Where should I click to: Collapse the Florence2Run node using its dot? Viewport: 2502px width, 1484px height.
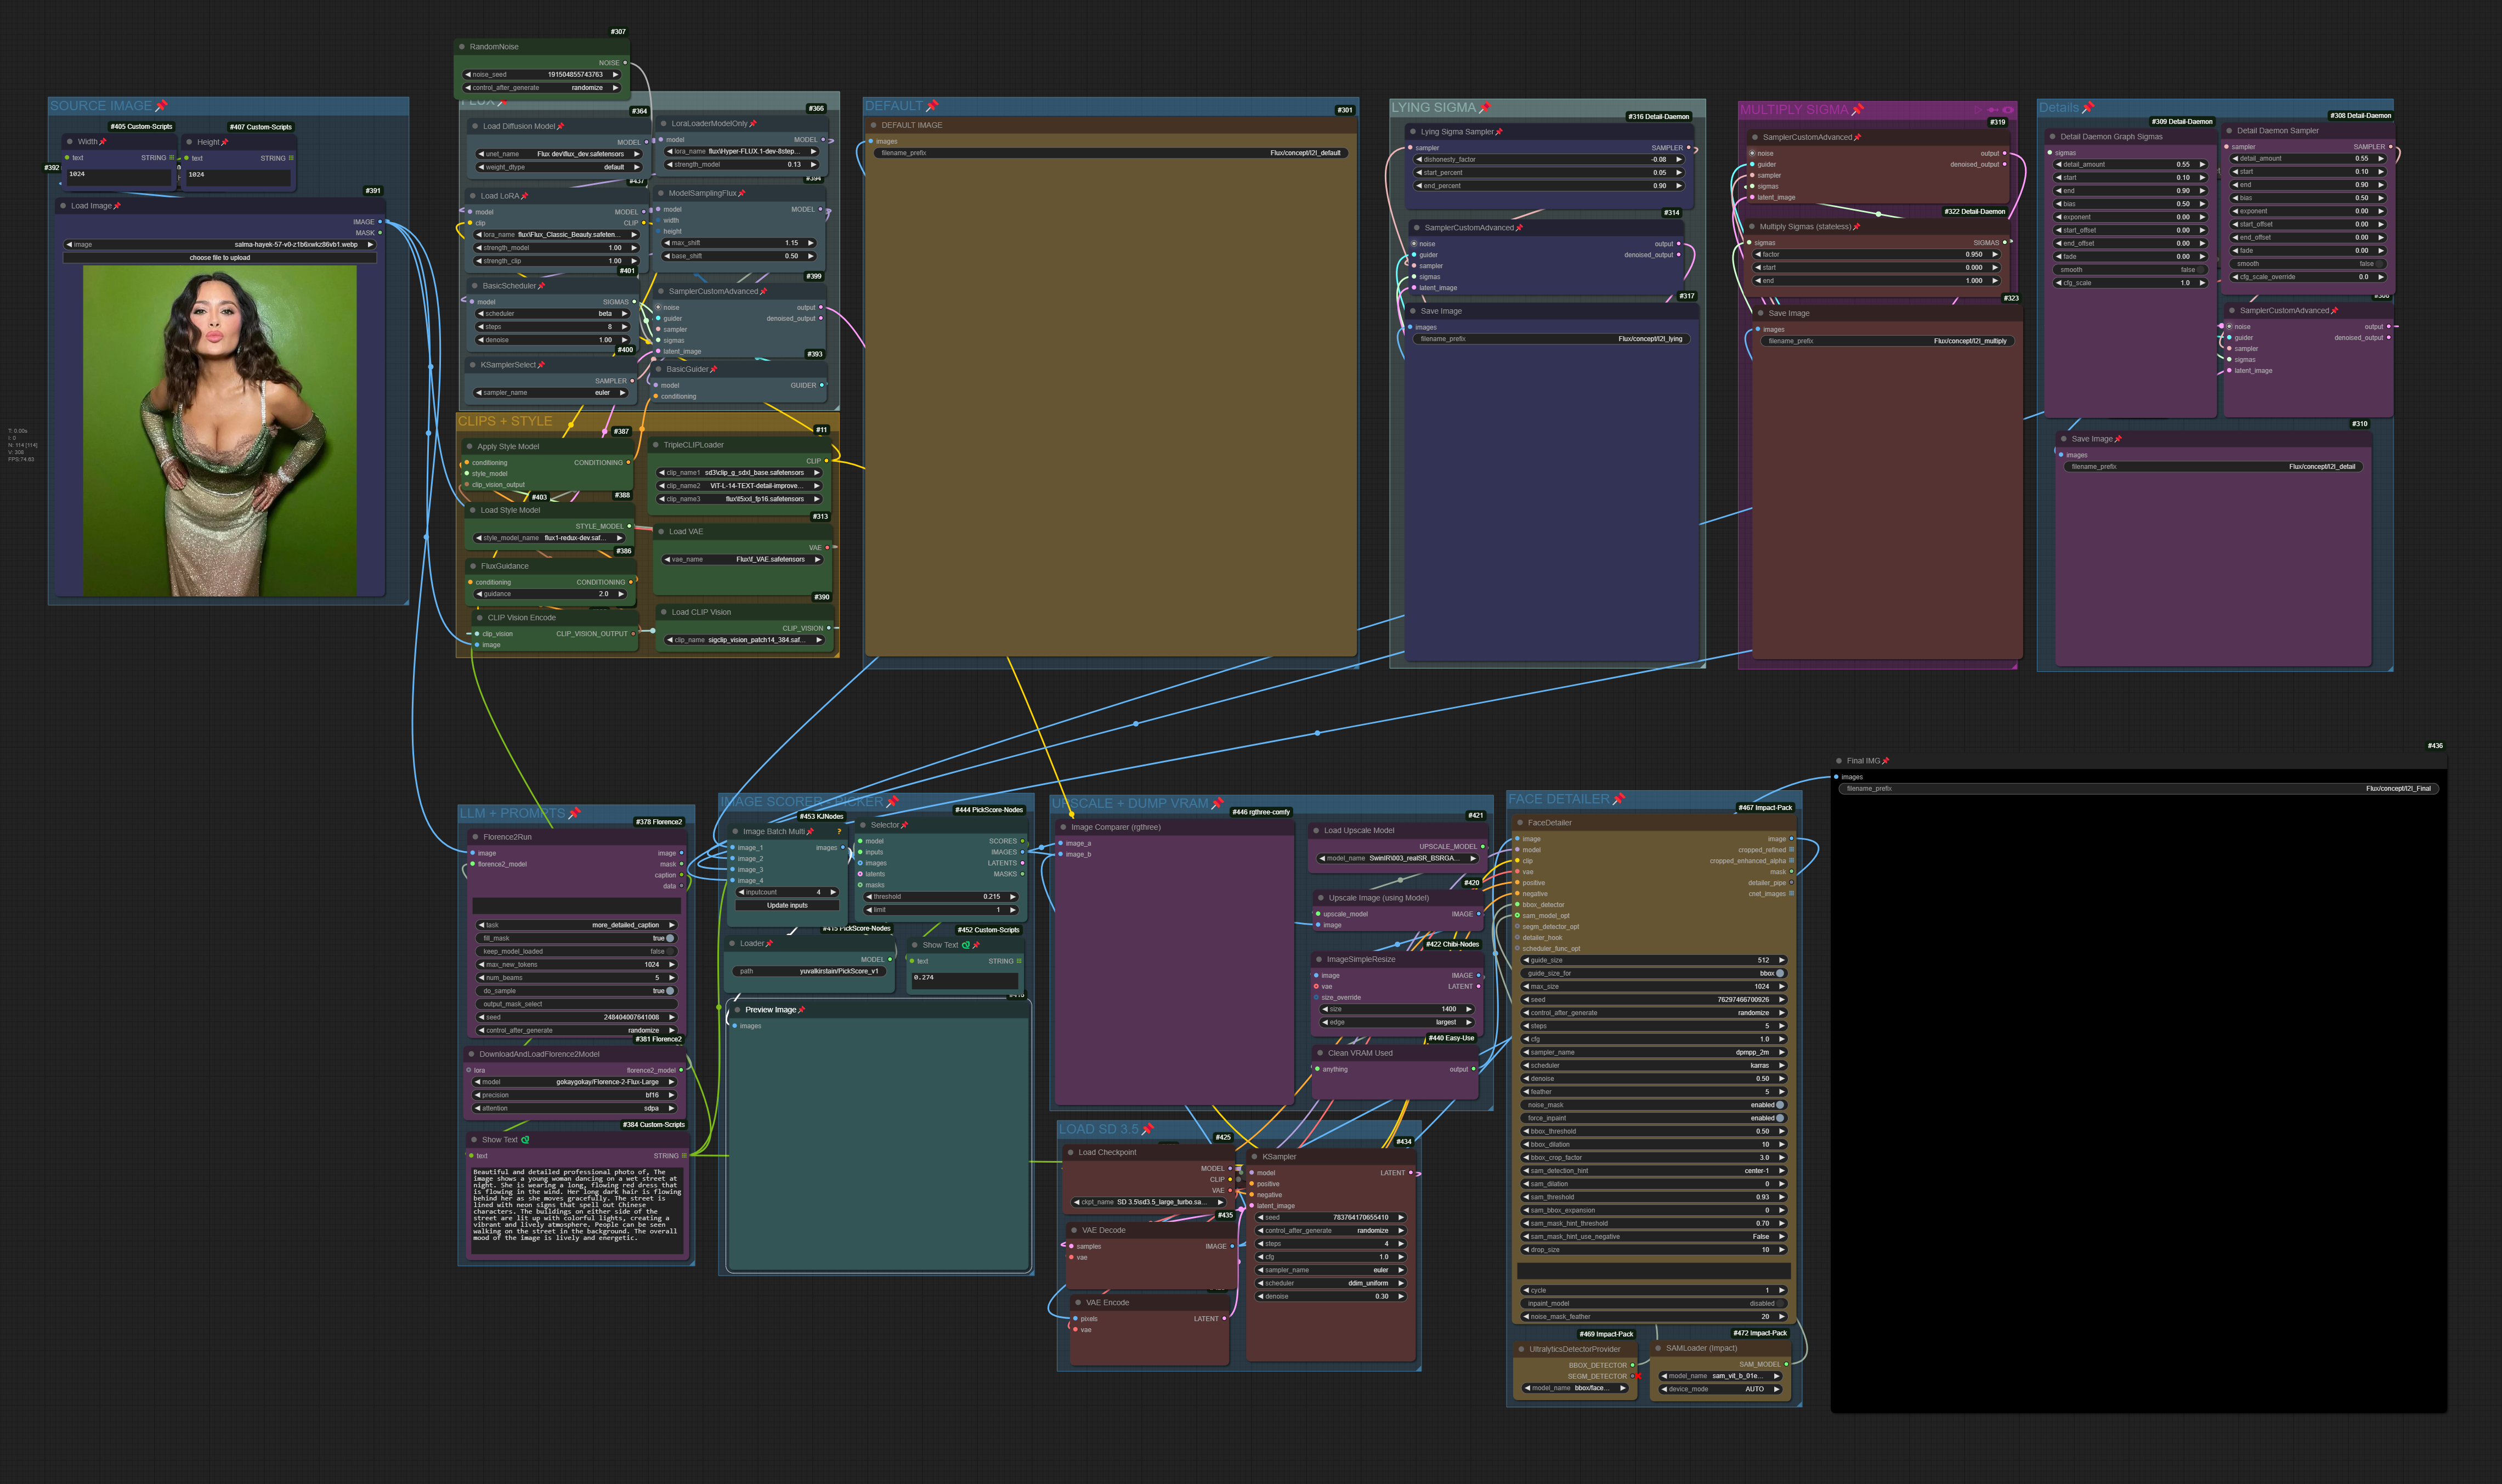point(474,837)
